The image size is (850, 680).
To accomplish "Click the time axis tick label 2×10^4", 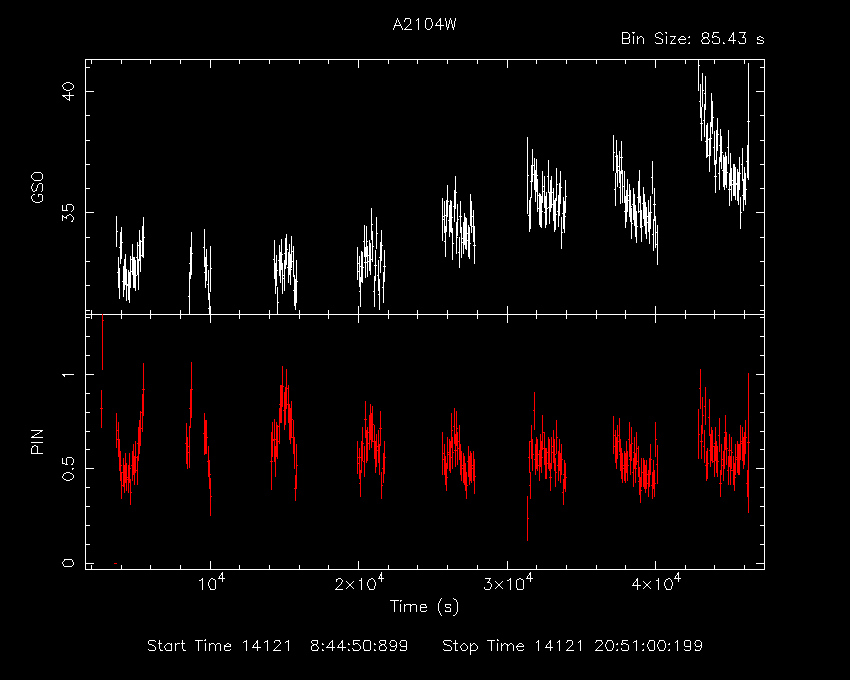I will 359,583.
